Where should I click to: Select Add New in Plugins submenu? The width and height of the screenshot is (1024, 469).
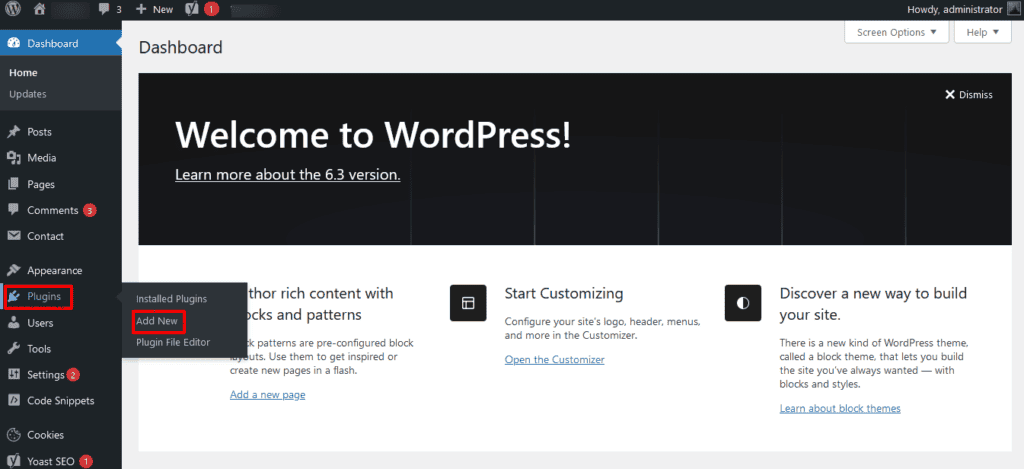(157, 321)
